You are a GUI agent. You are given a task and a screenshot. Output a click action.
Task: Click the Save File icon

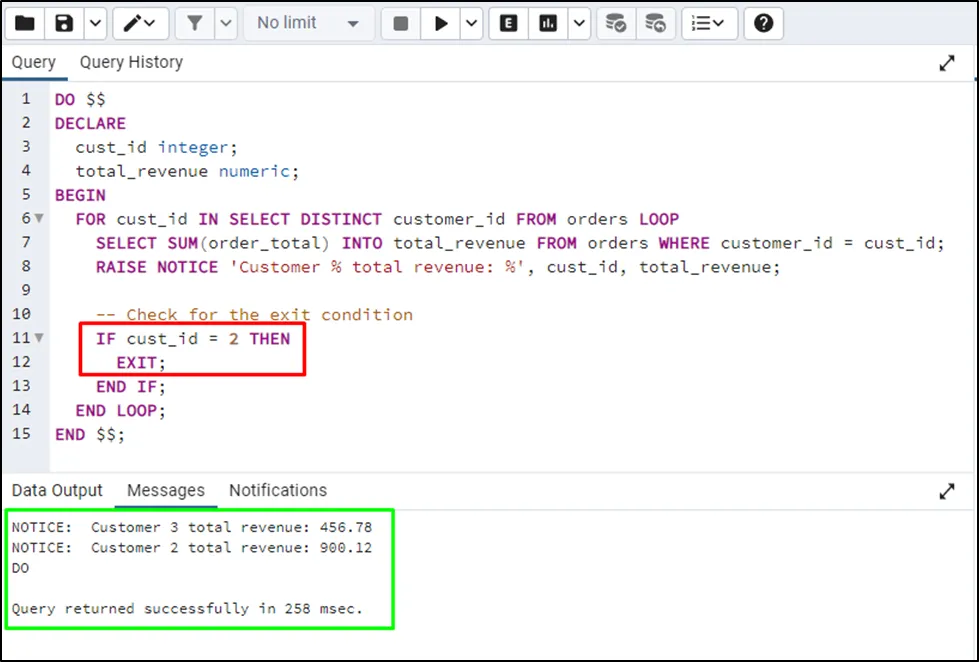[65, 23]
